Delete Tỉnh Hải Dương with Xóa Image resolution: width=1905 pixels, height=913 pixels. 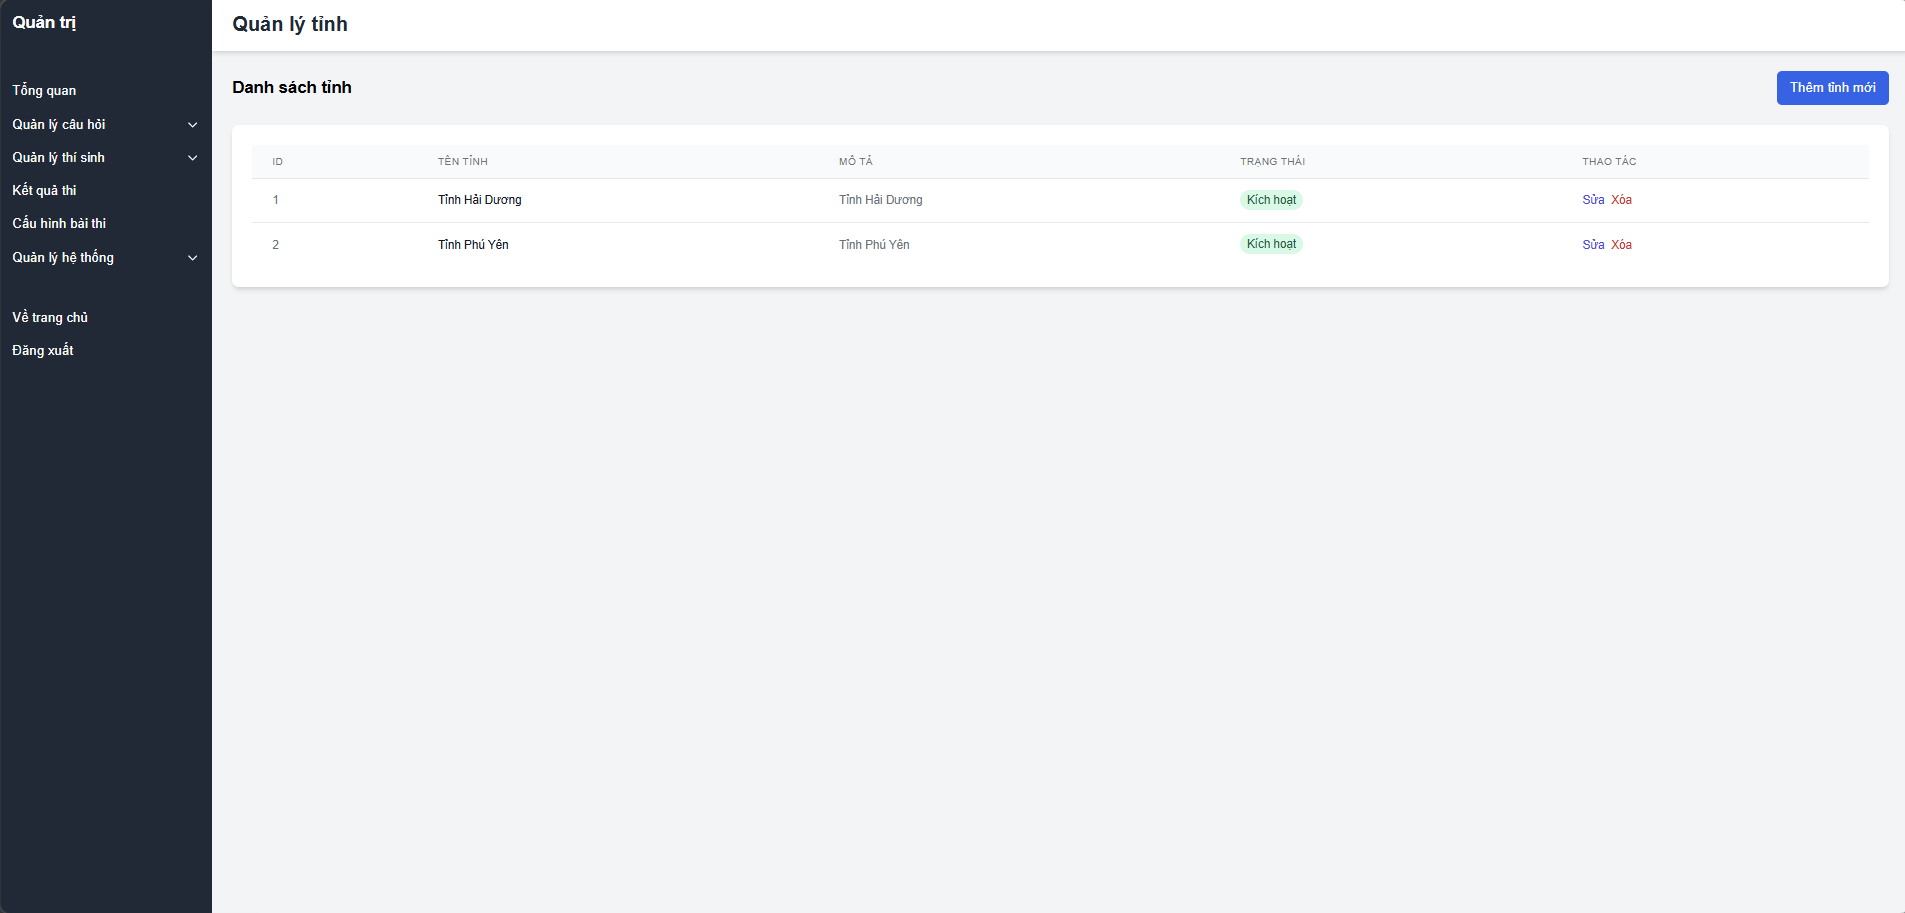tap(1621, 200)
